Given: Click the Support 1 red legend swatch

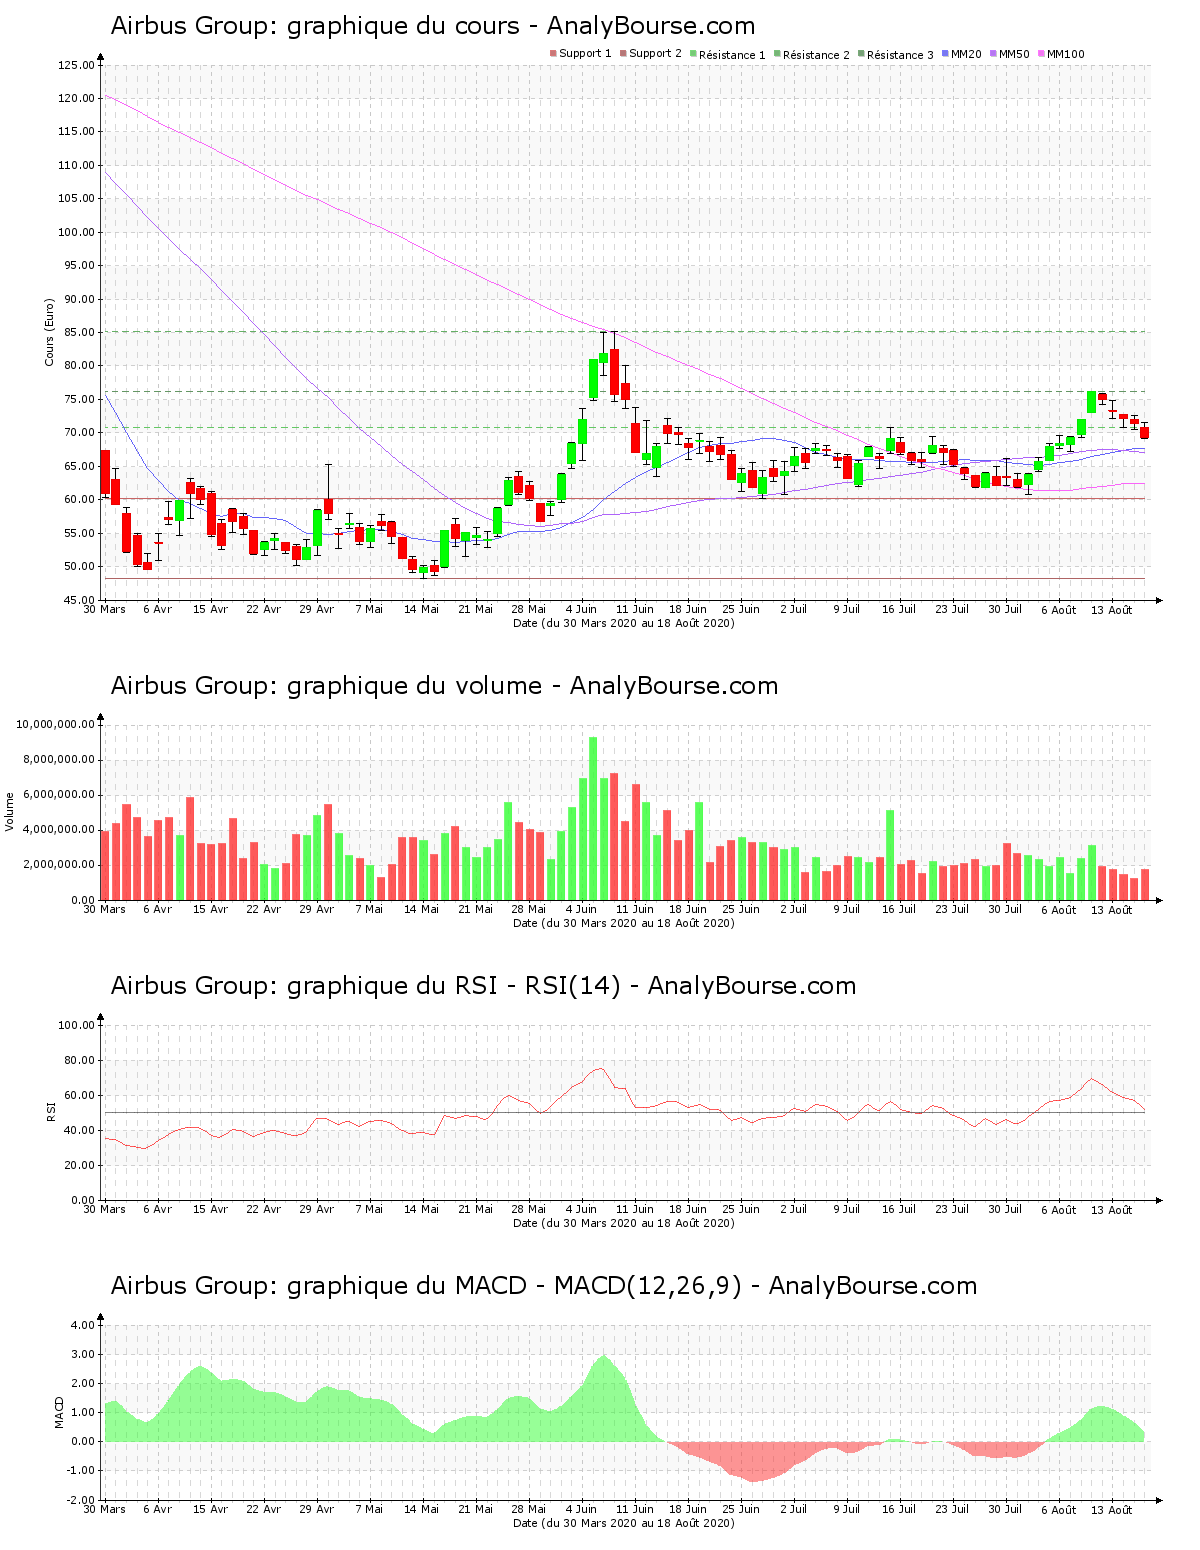Looking at the screenshot, I should point(553,54).
